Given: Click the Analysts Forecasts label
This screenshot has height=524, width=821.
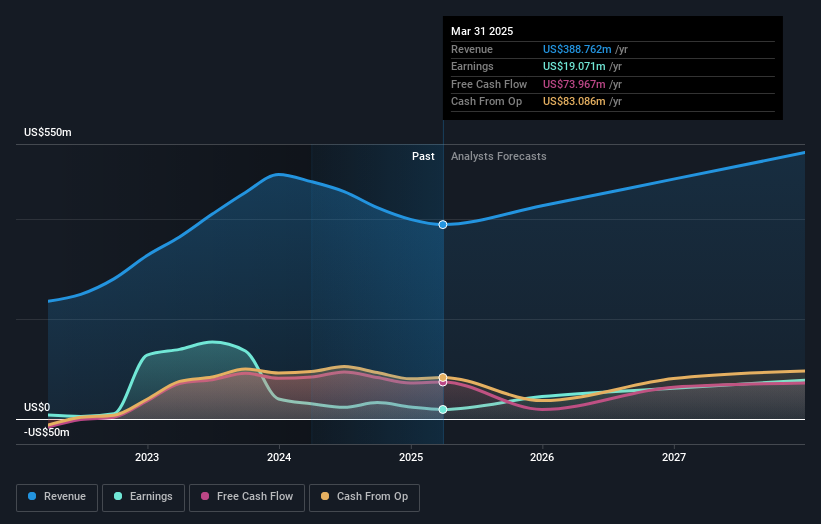Looking at the screenshot, I should [498, 156].
